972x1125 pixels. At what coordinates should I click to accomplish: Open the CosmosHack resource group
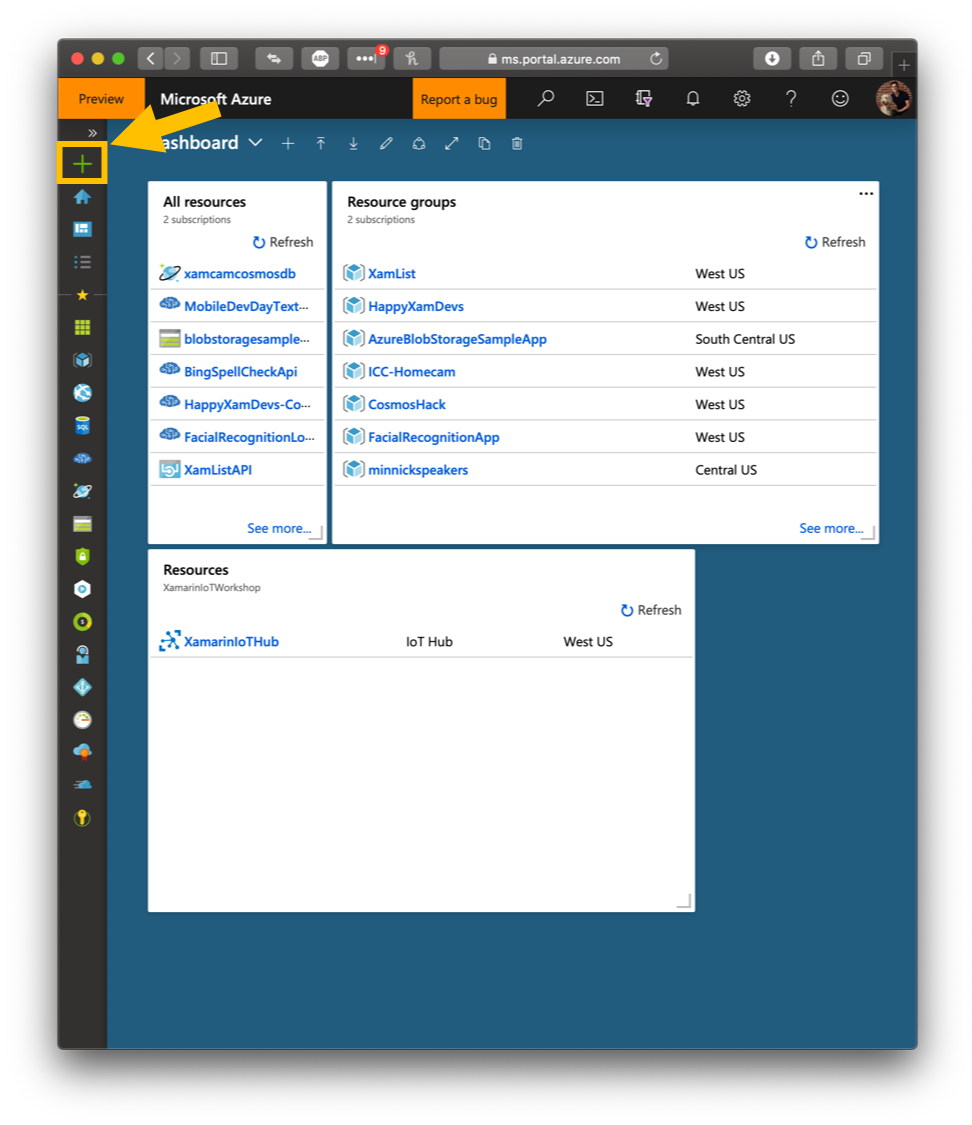[407, 405]
